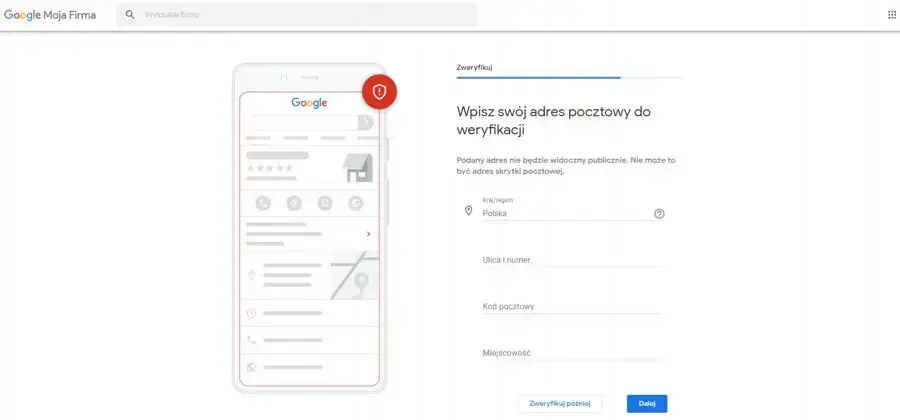
Task: Open the help icon next to Polska
Action: point(659,213)
